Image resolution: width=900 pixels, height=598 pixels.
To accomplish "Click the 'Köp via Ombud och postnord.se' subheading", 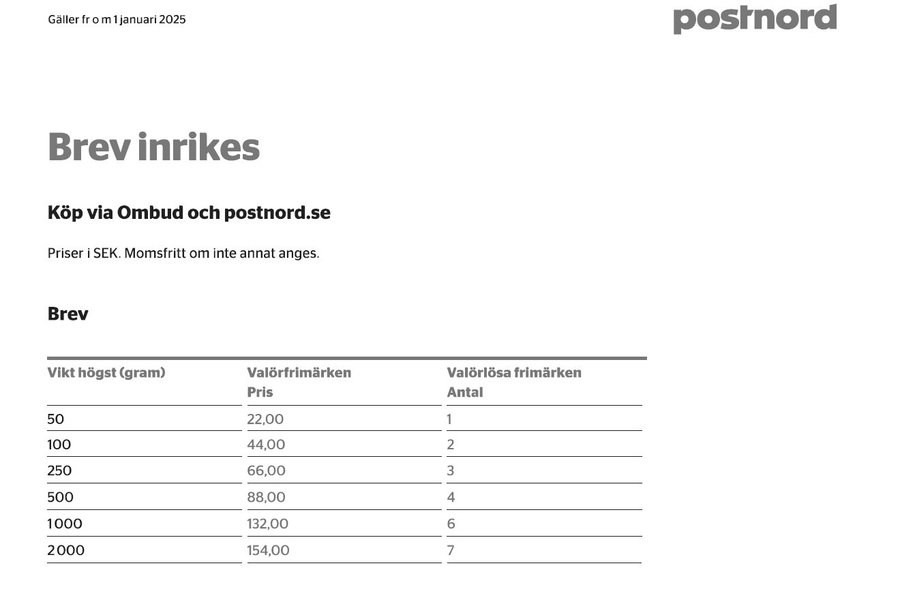I will coord(189,213).
